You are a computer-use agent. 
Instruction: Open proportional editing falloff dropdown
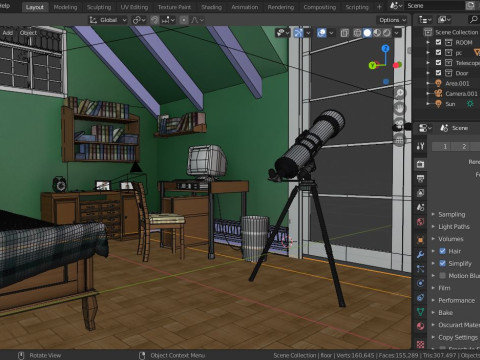coord(197,20)
